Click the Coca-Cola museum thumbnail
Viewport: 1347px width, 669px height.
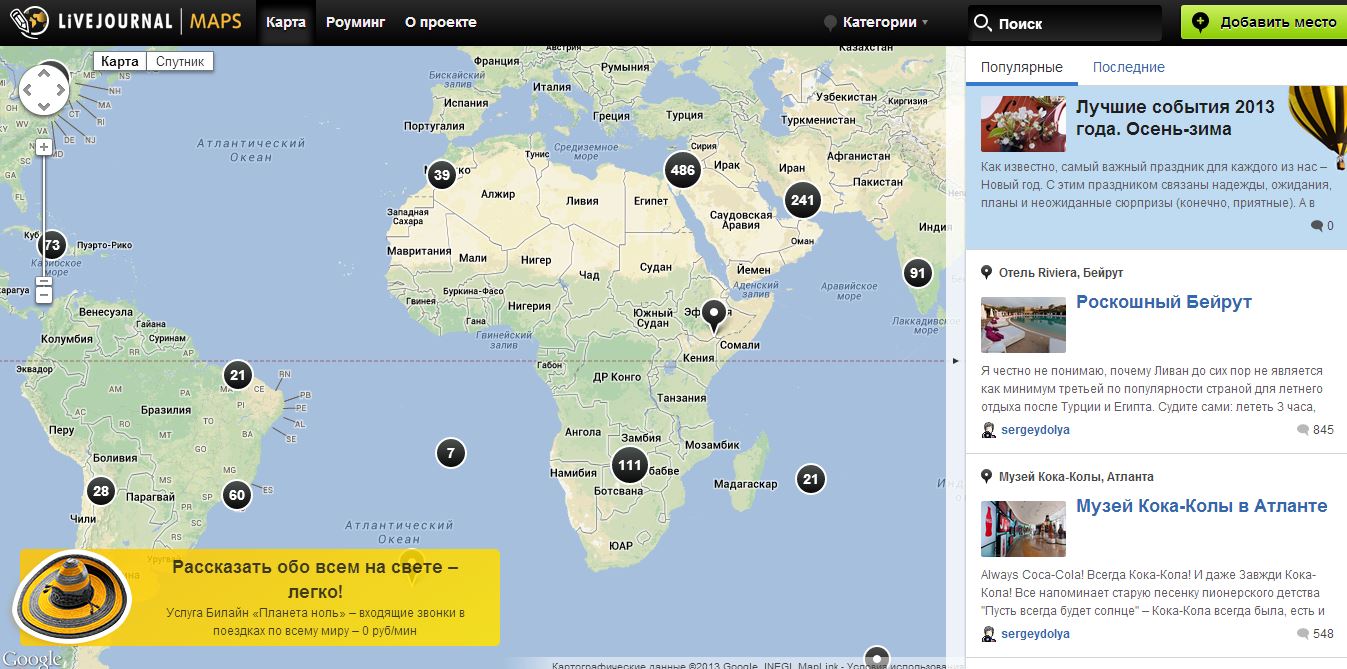1023,528
